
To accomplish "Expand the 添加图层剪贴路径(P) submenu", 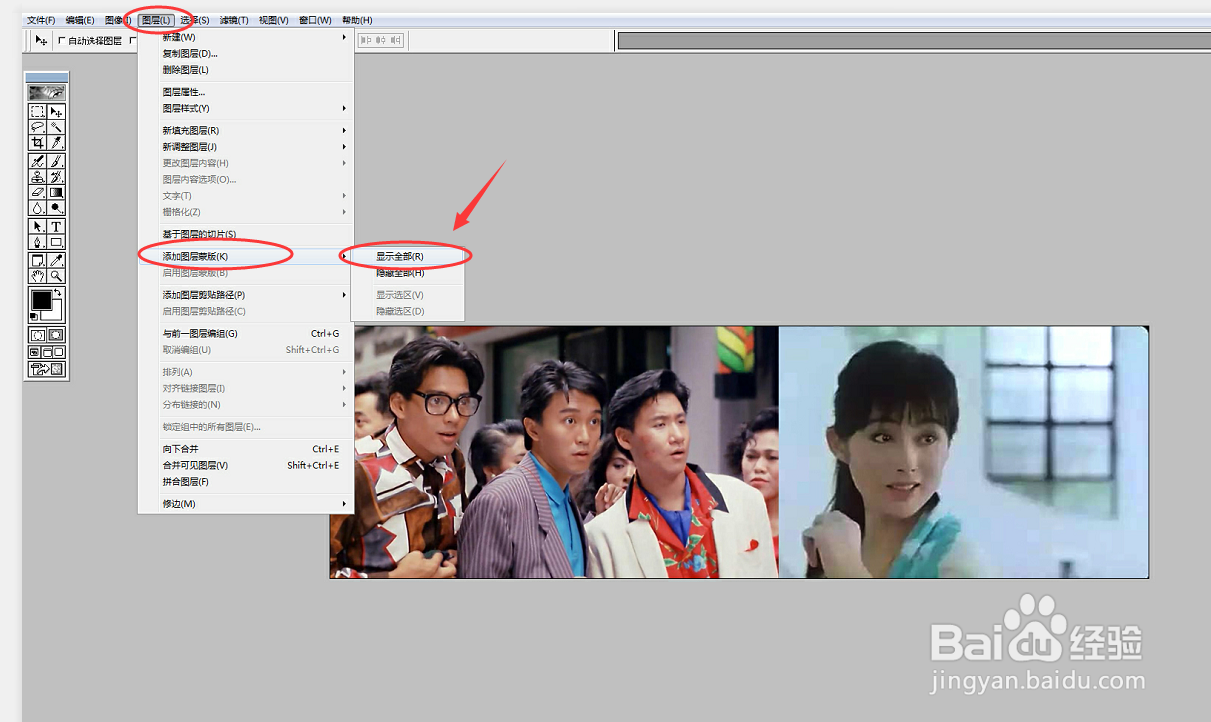I will coord(246,295).
